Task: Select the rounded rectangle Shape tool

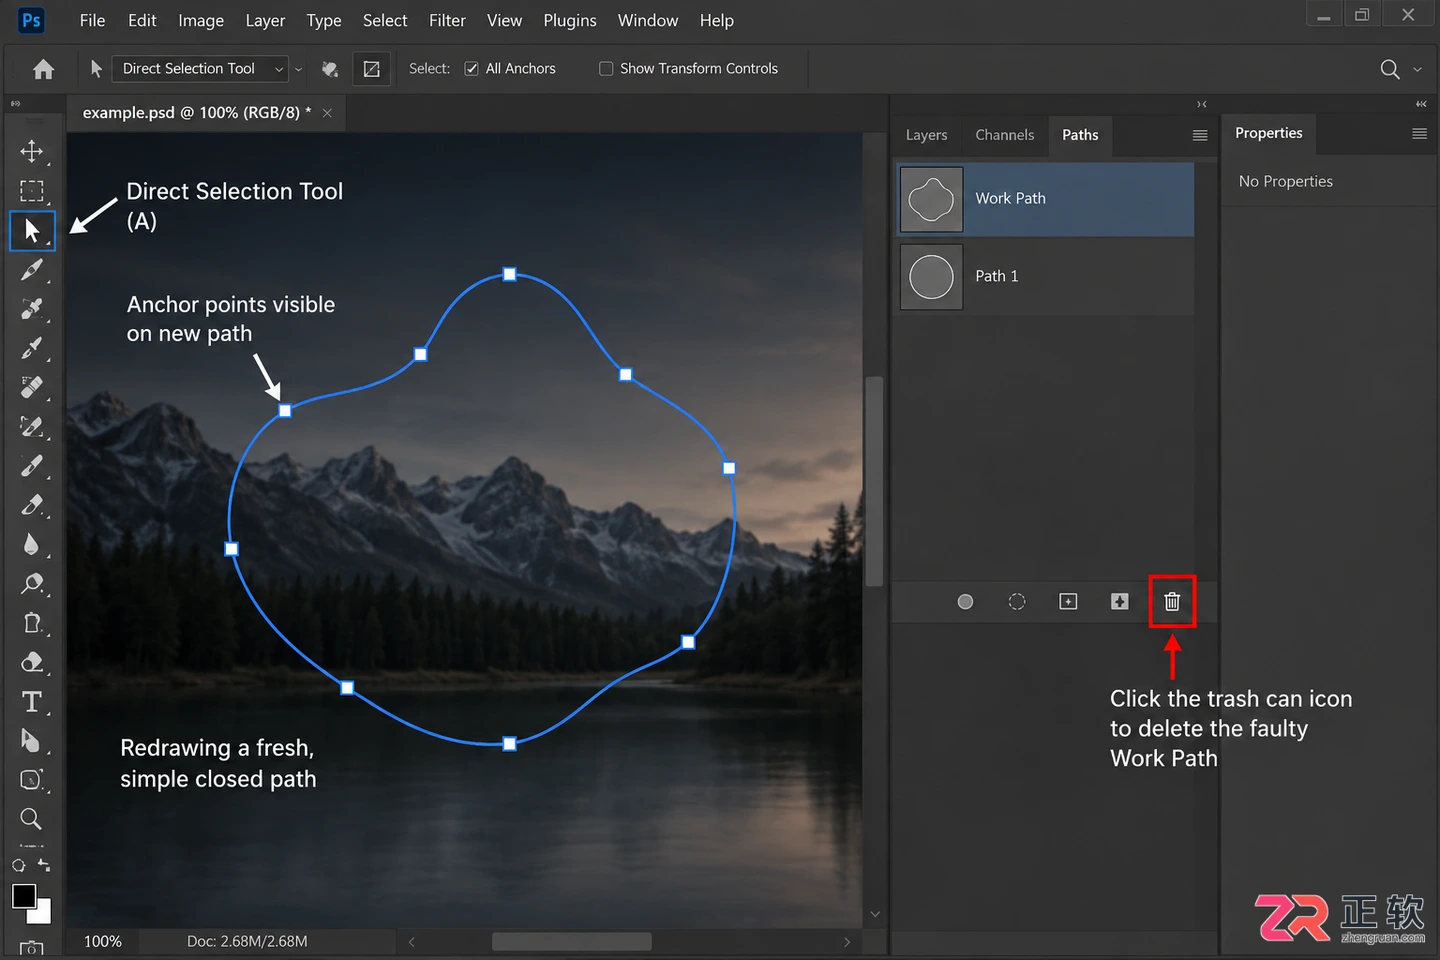Action: point(31,780)
